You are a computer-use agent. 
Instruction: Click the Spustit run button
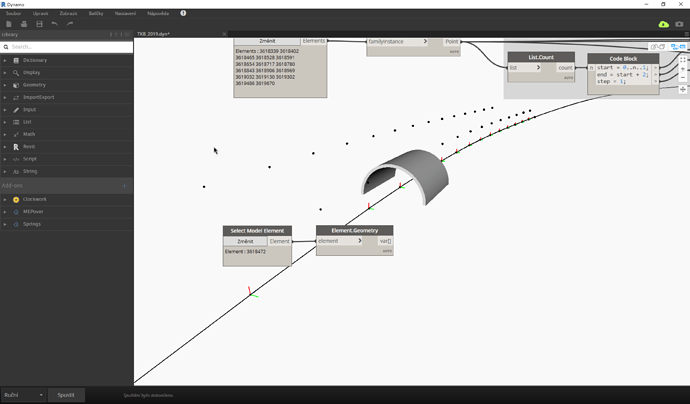(66, 395)
